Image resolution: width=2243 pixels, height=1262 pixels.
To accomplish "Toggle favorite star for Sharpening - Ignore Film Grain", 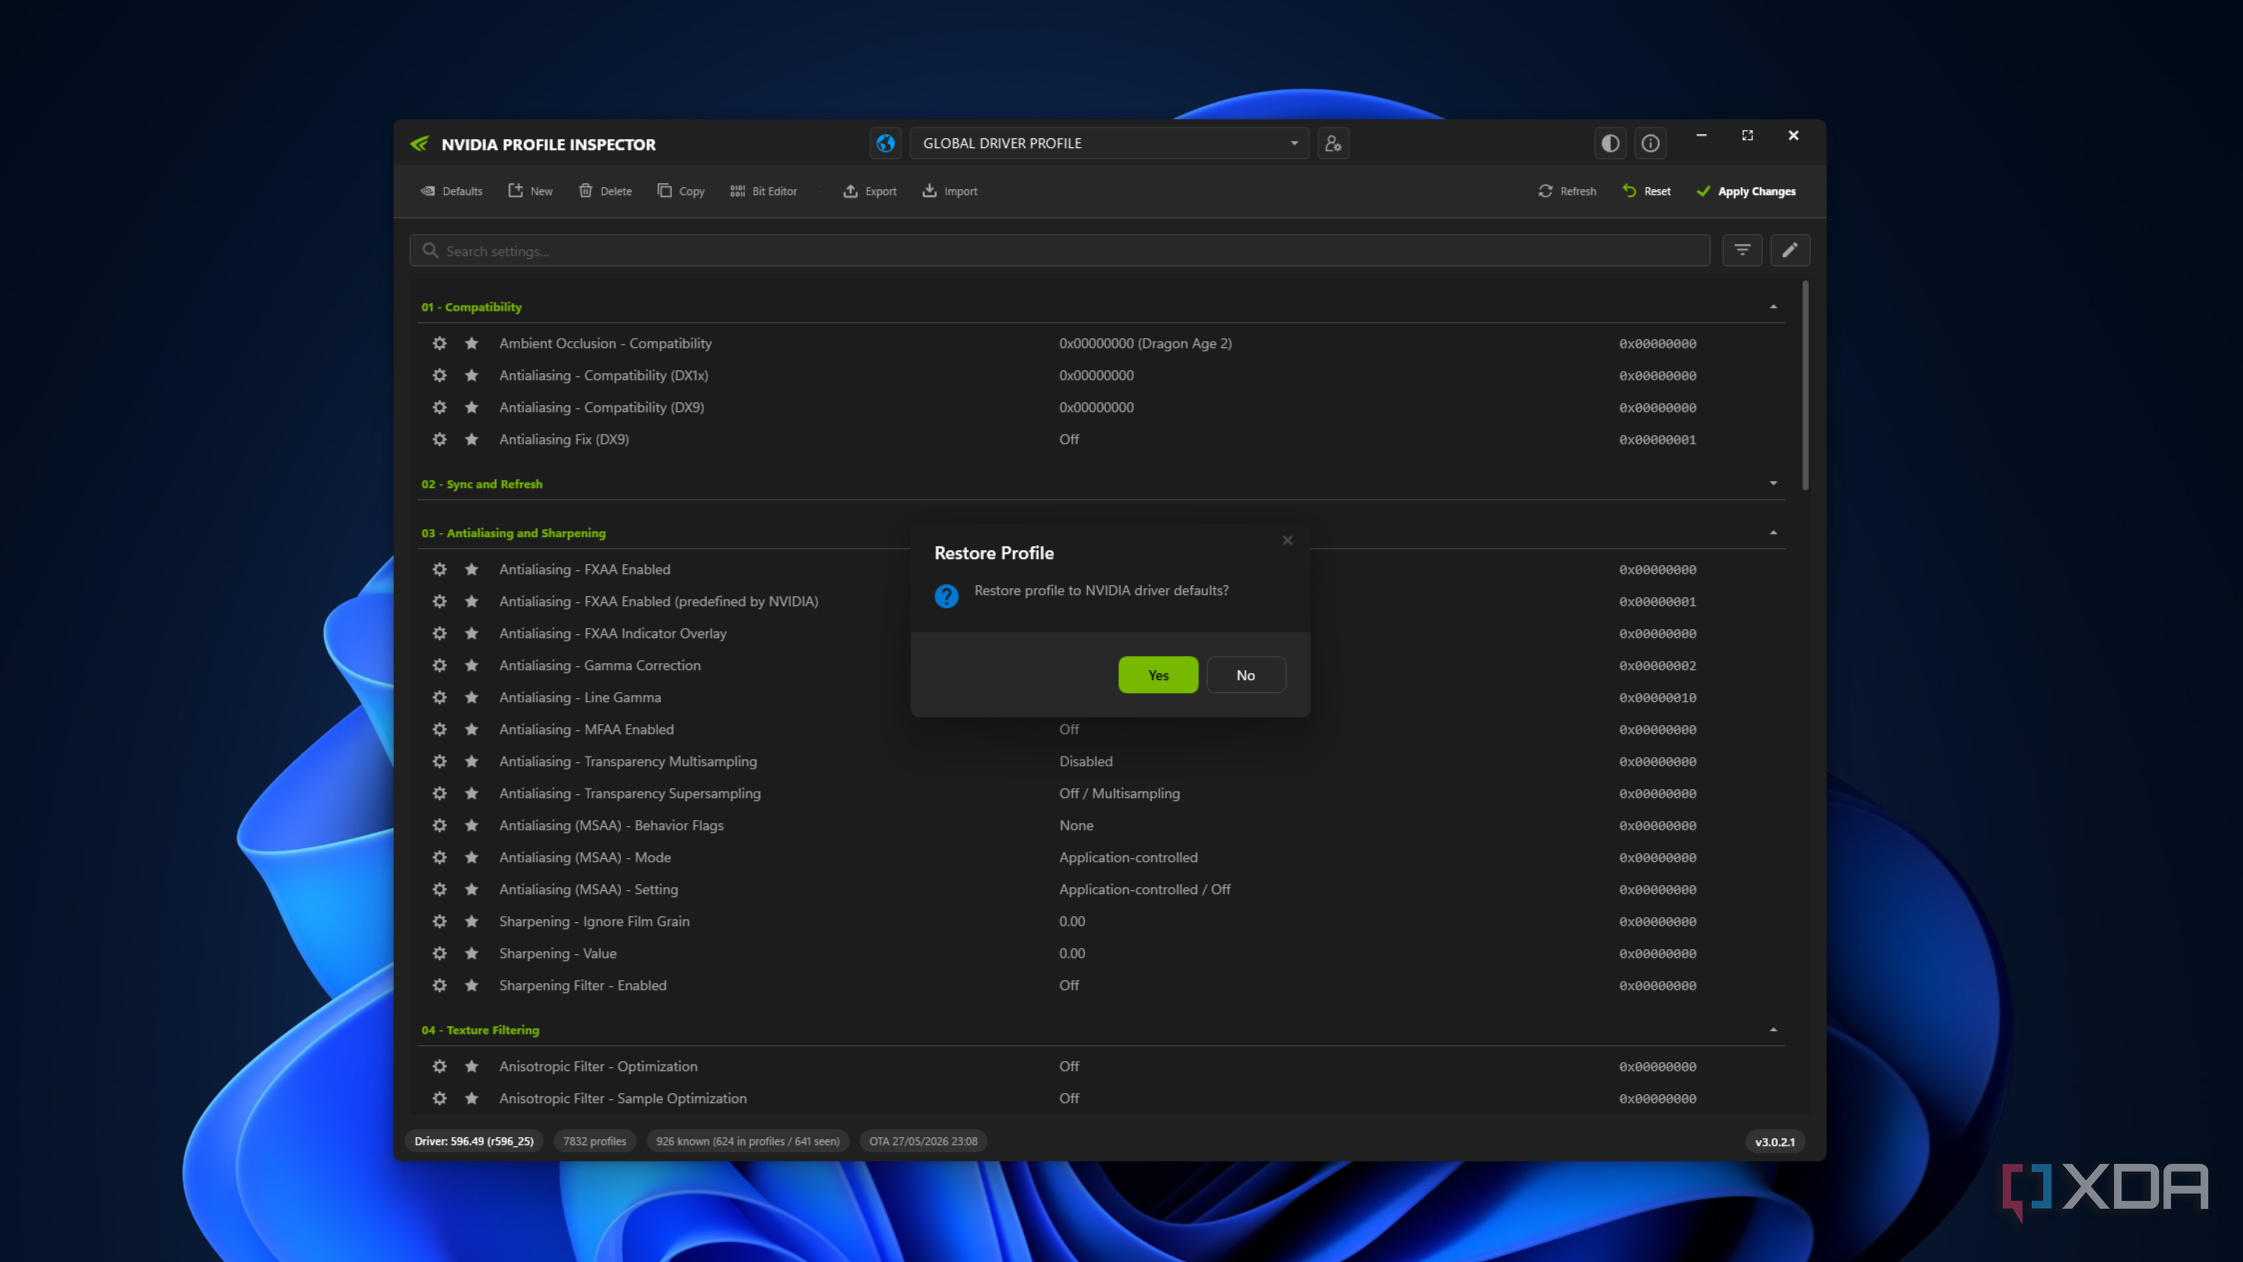I will (471, 921).
